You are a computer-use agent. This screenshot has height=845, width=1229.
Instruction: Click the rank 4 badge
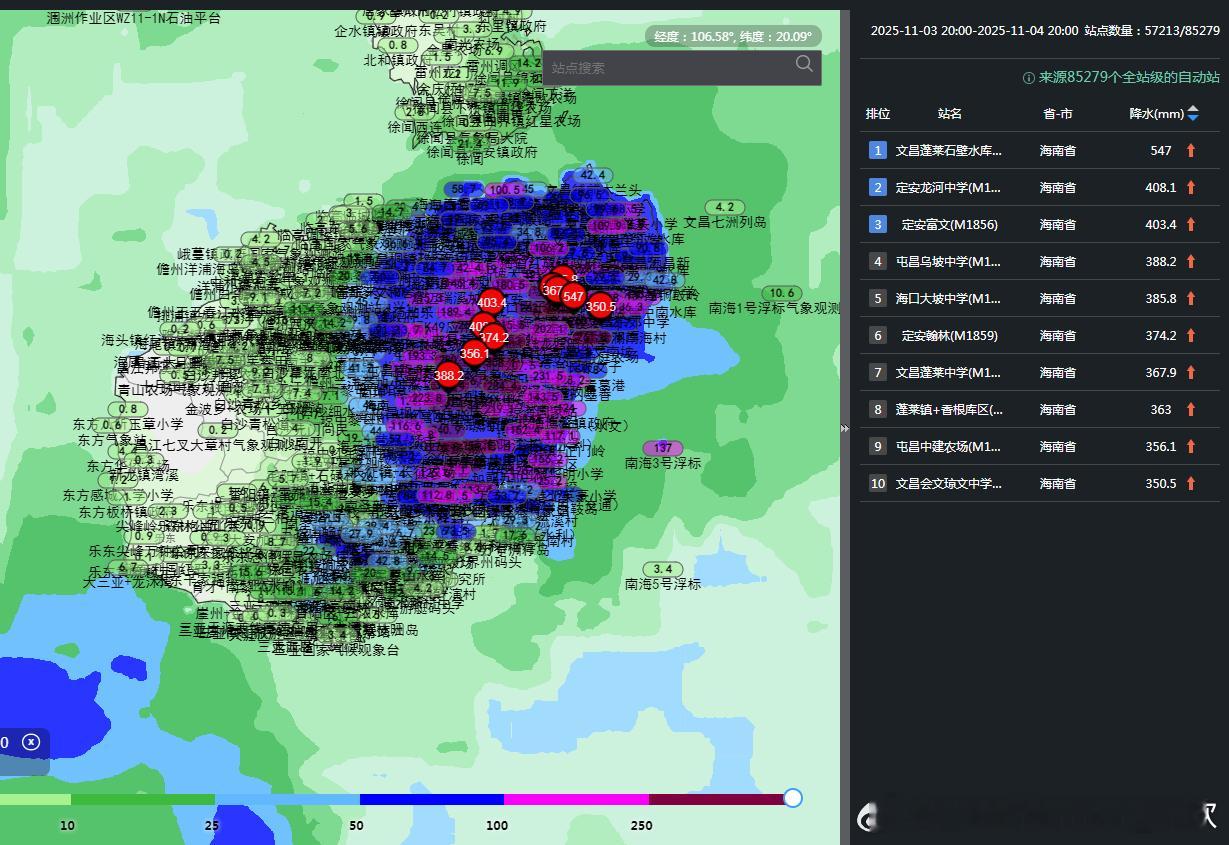pos(877,261)
